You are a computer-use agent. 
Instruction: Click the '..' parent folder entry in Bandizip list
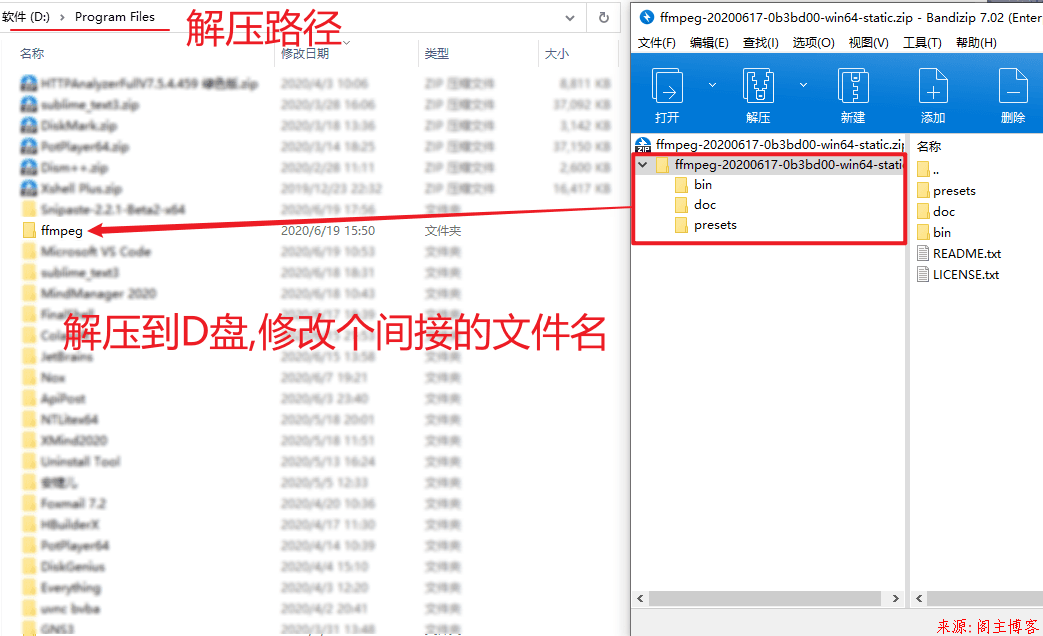[x=928, y=170]
